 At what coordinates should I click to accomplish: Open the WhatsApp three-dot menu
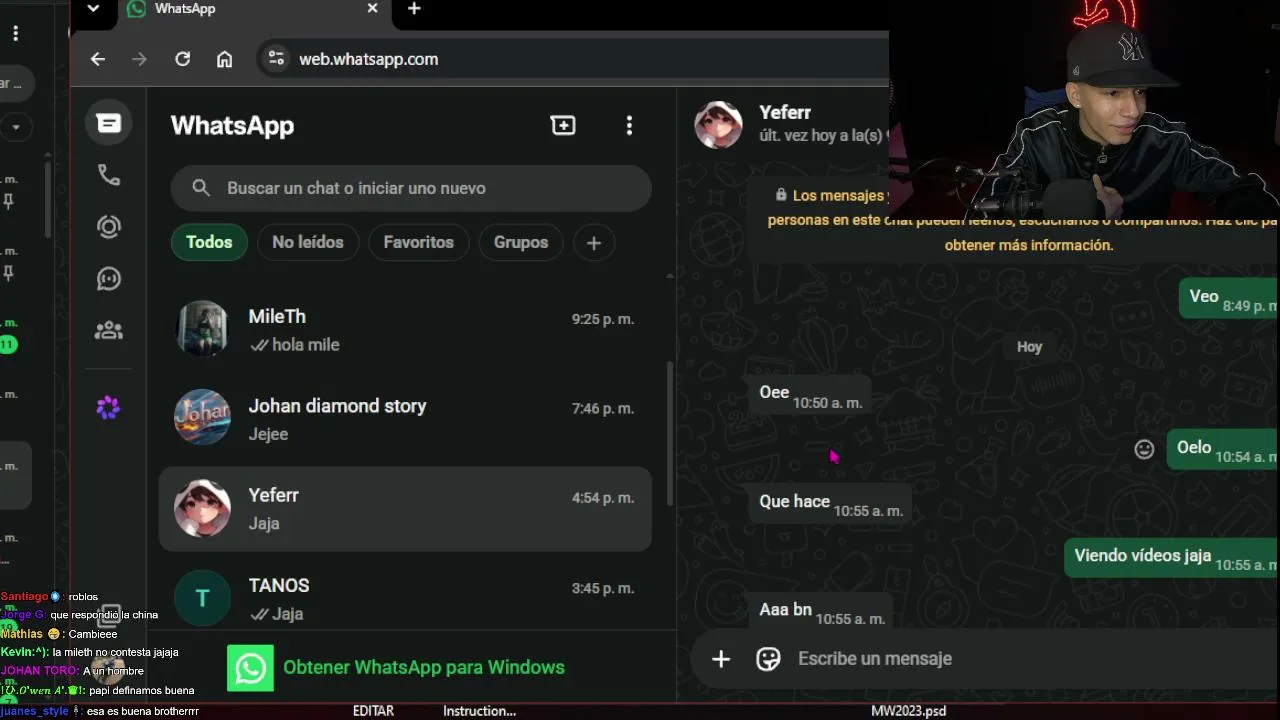[x=629, y=125]
